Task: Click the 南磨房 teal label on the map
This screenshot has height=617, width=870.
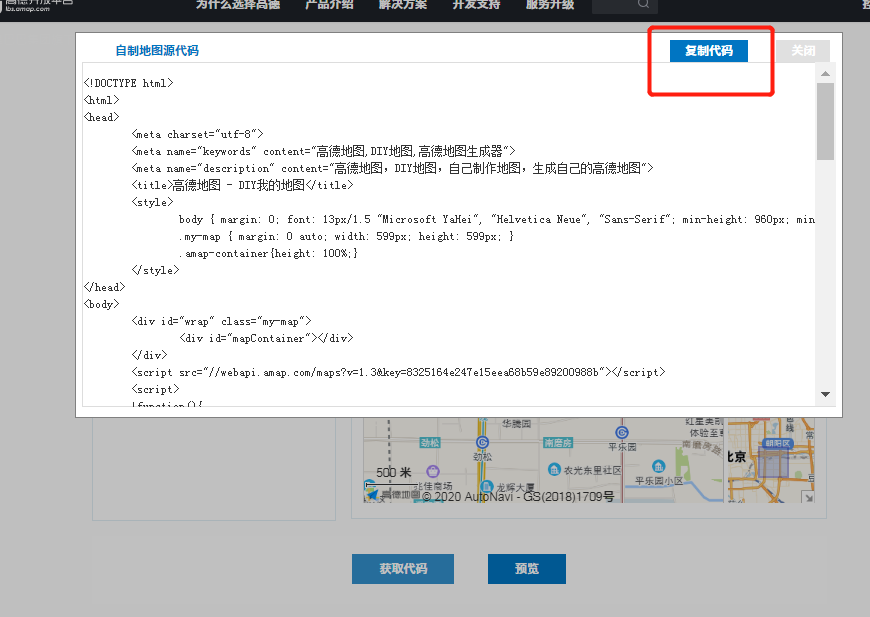Action: (x=558, y=443)
